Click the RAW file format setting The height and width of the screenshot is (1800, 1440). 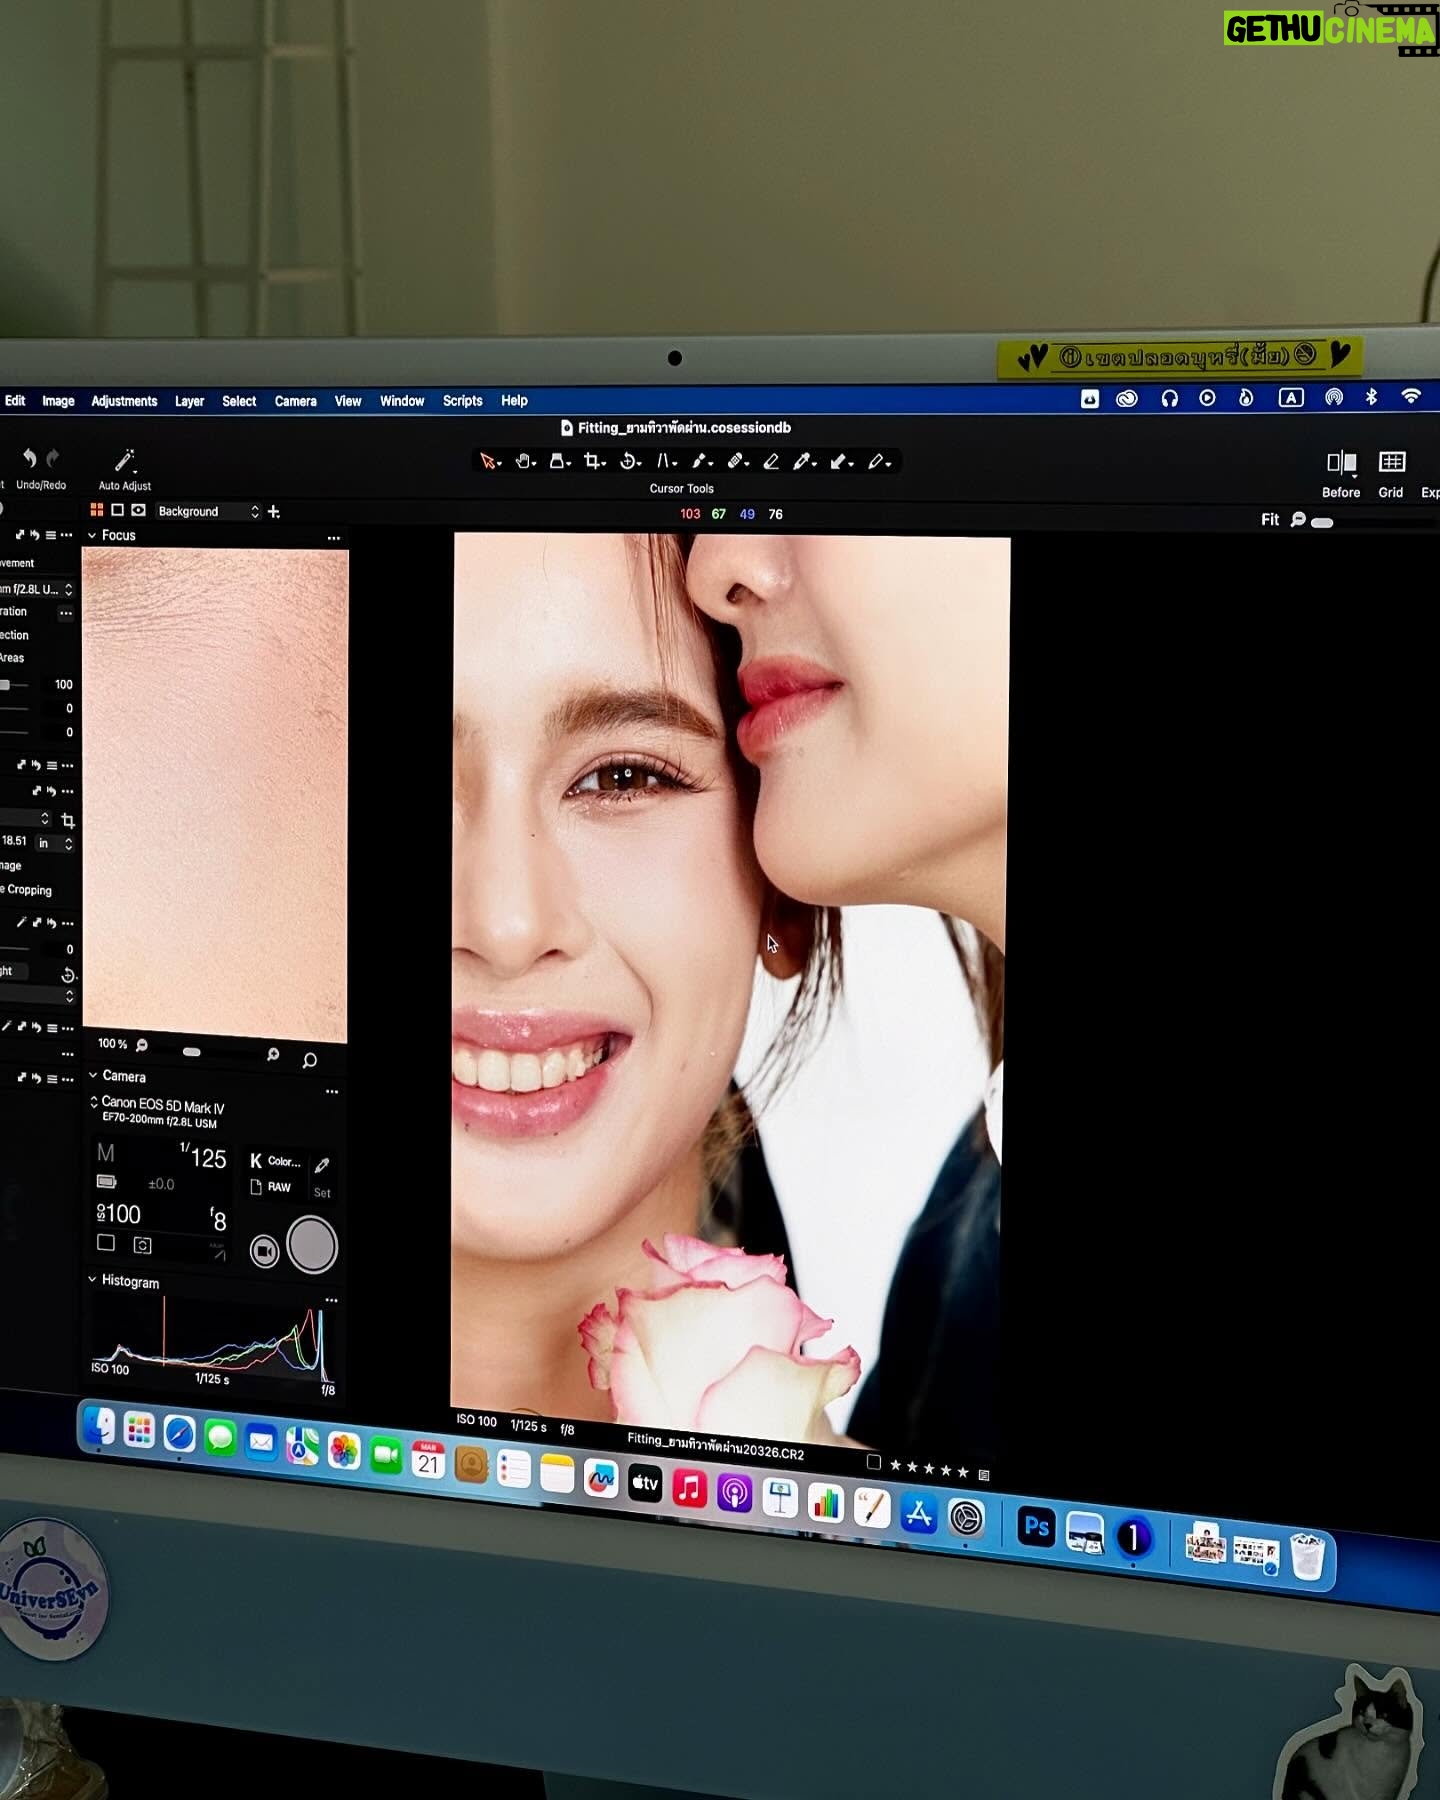coord(270,1187)
